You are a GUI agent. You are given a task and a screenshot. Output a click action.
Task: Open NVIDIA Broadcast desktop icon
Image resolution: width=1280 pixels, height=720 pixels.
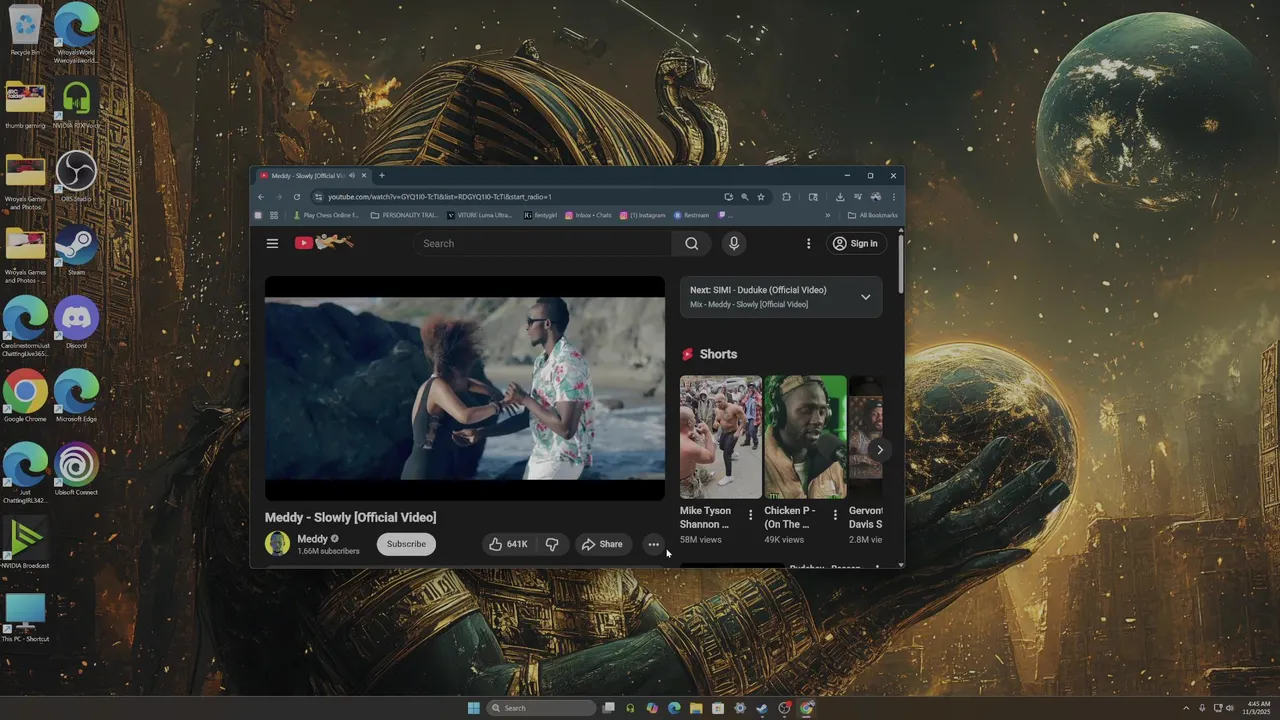pyautogui.click(x=25, y=543)
